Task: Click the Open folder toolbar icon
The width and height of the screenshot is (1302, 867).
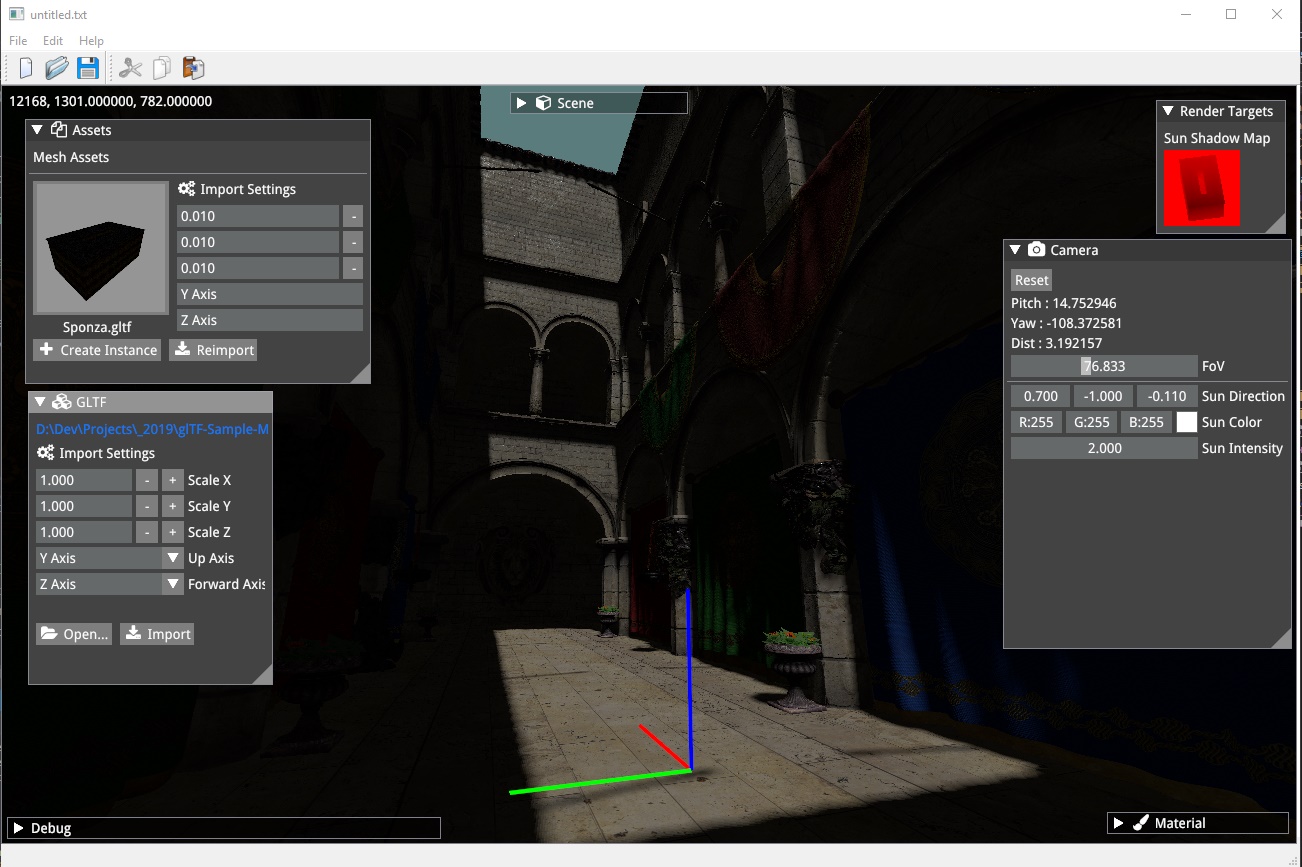Action: point(57,68)
